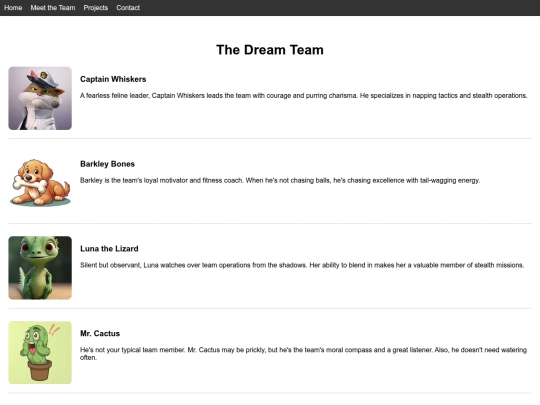Image resolution: width=540 pixels, height=405 pixels.
Task: Click the Mr. Cactus name heading
Action: pyautogui.click(x=100, y=333)
